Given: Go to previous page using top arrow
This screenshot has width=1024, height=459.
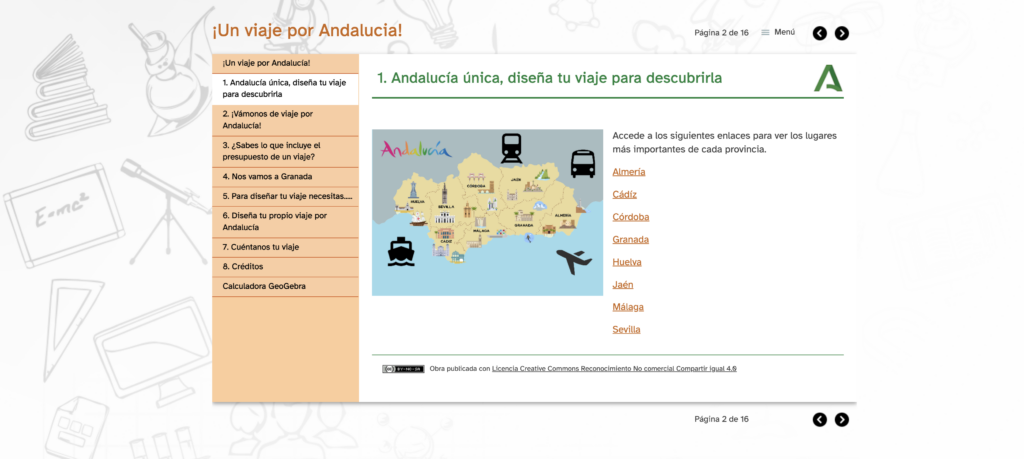Looking at the screenshot, I should [820, 33].
